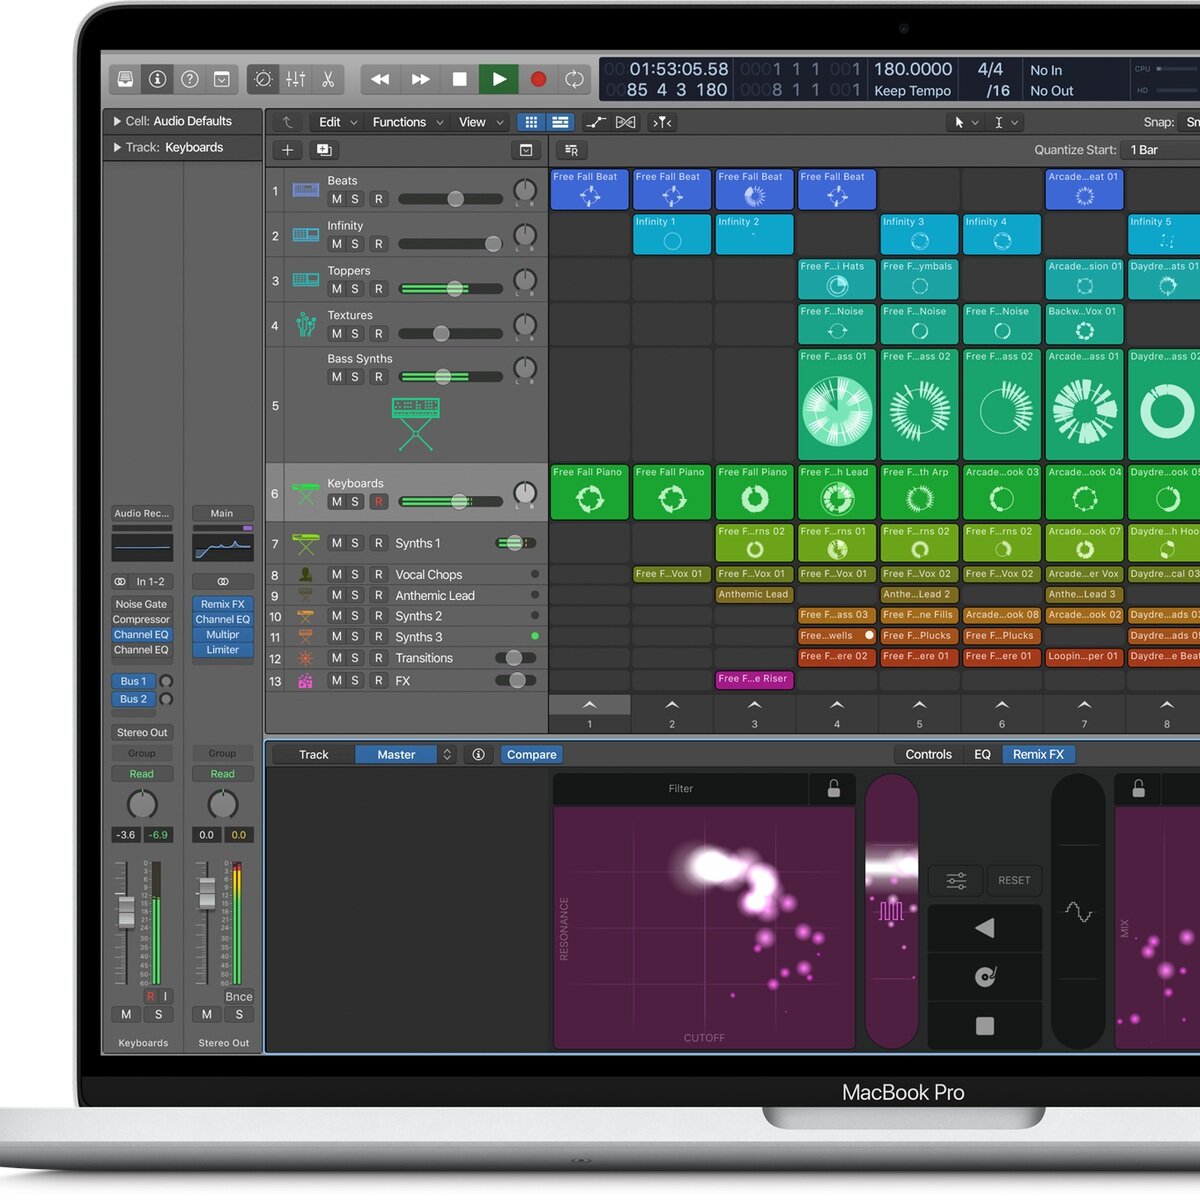This screenshot has width=1200, height=1200.
Task: Open the View menu
Action: [479, 122]
